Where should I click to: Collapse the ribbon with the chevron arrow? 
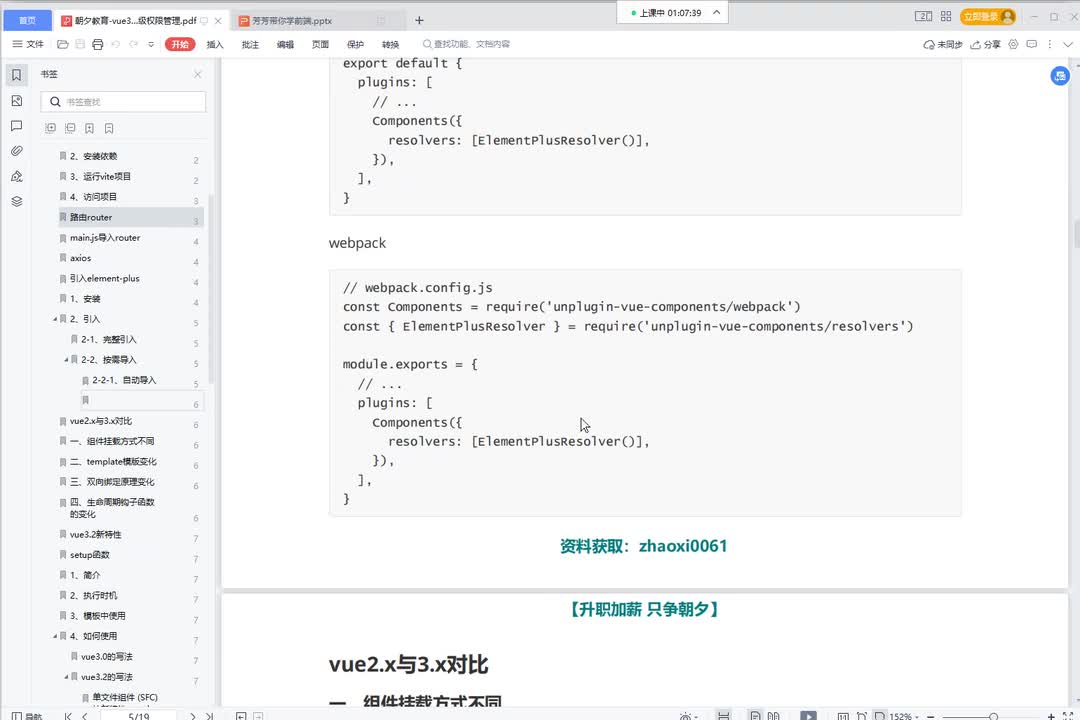pos(1068,44)
